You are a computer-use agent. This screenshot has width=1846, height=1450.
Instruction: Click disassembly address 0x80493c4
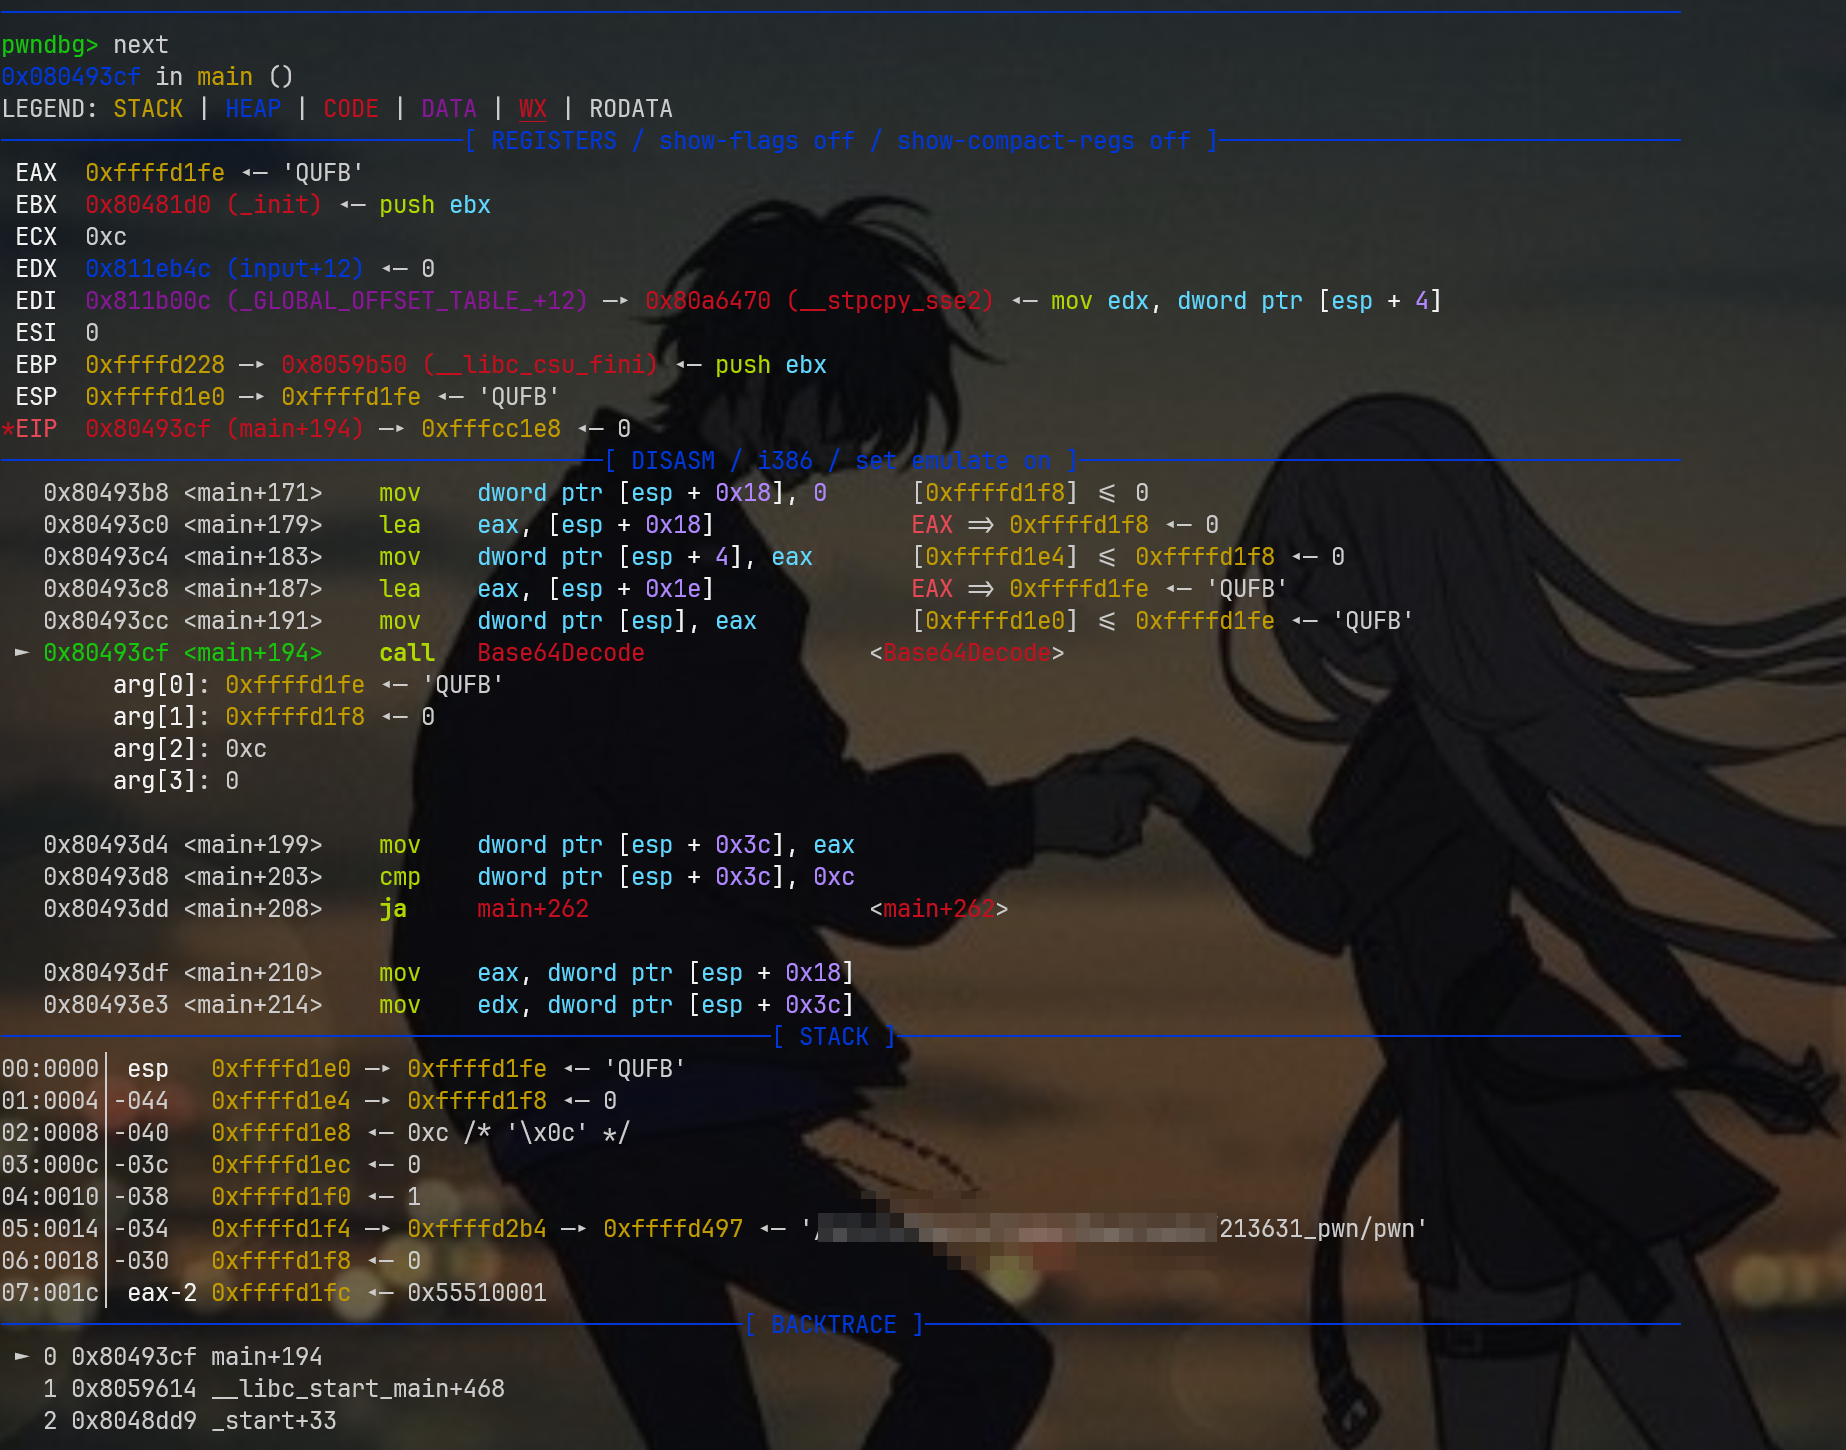[x=106, y=557]
